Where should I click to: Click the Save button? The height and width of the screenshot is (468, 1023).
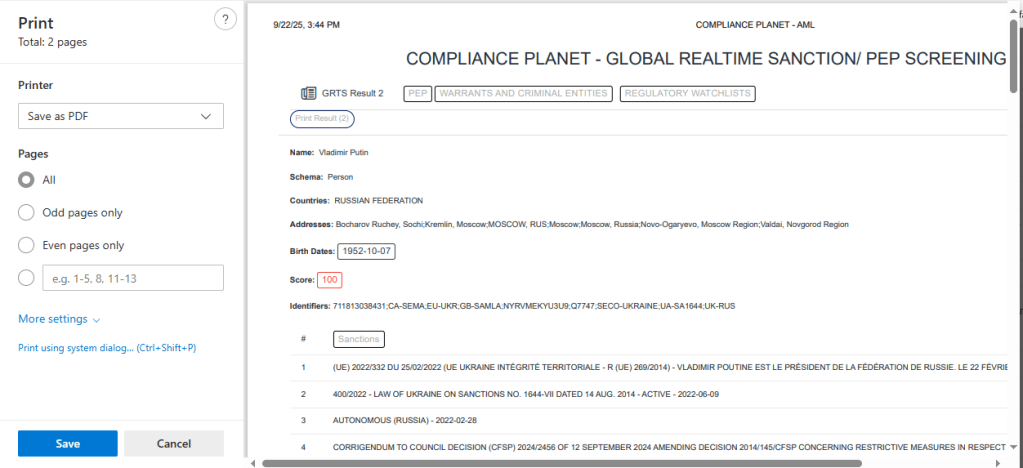pos(68,443)
